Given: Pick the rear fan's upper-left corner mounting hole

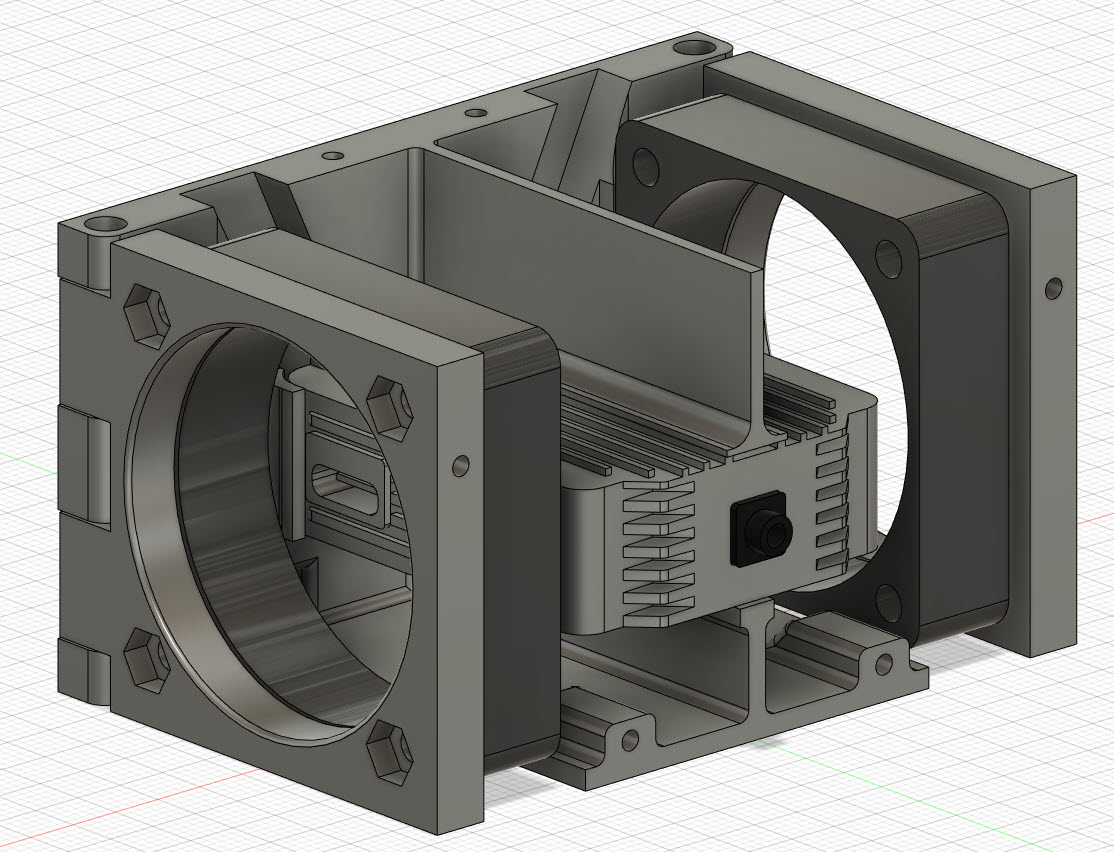Looking at the screenshot, I should 645,166.
